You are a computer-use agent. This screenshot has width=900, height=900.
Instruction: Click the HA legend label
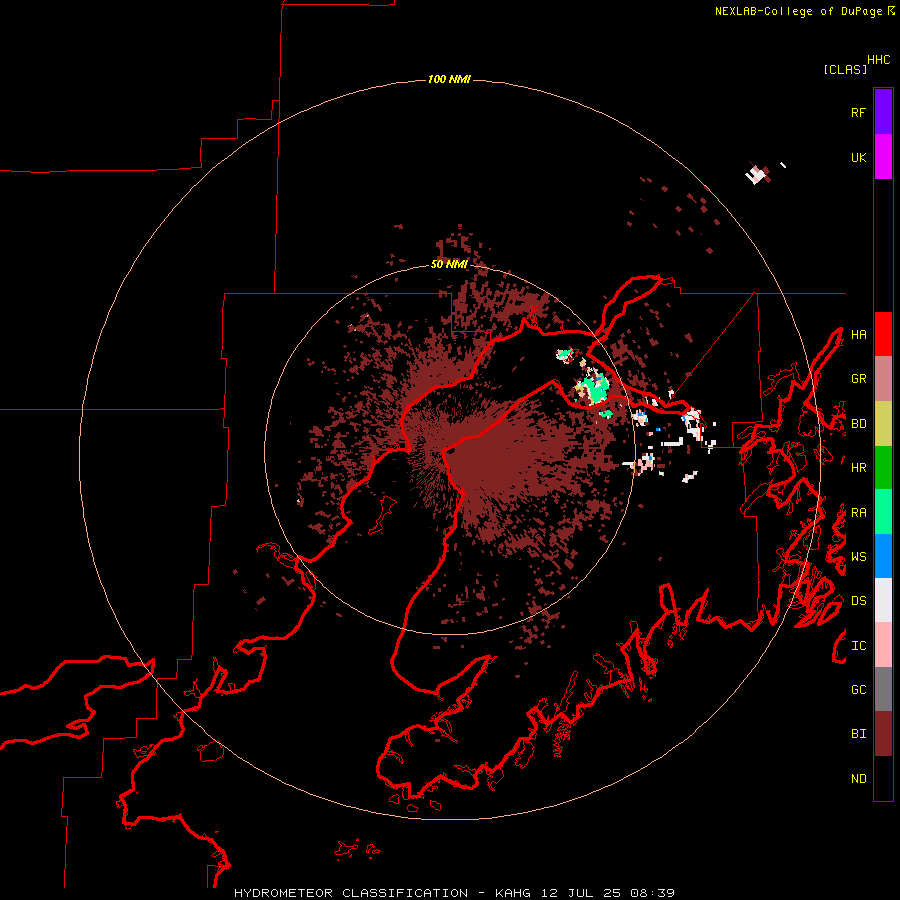tap(858, 335)
